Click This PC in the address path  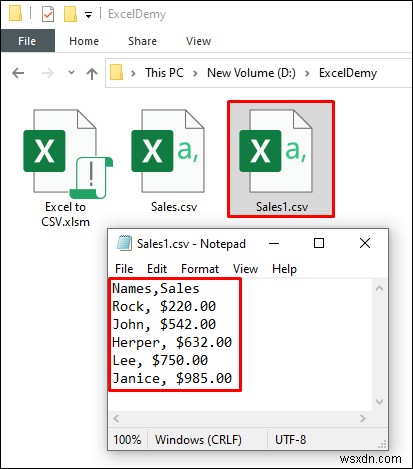click(x=164, y=73)
